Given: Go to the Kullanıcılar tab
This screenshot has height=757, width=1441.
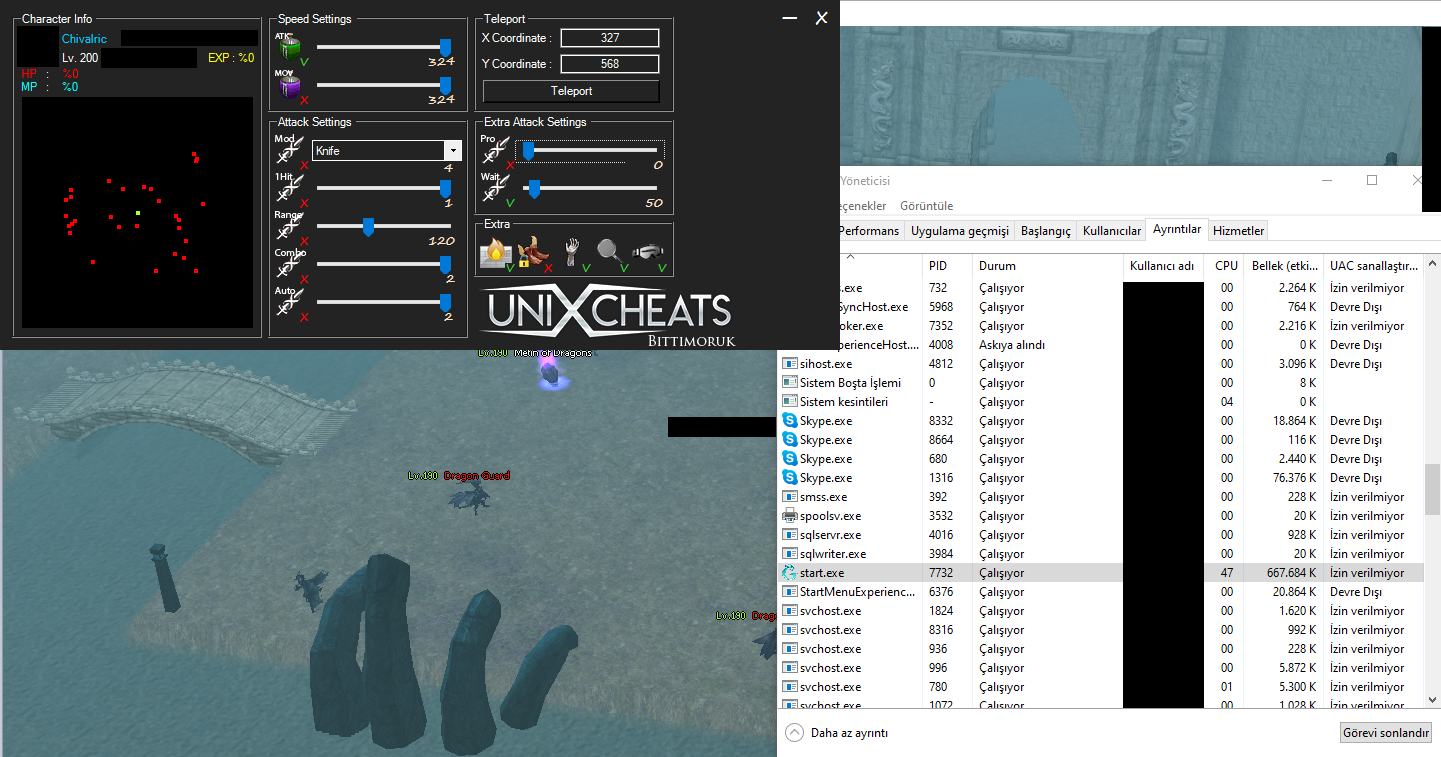Looking at the screenshot, I should (1112, 230).
